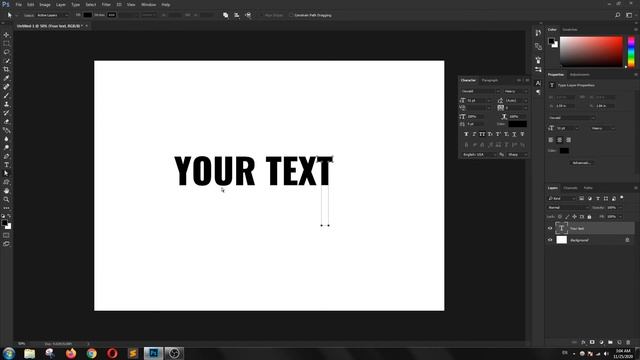Open English USA language dropdown
This screenshot has width=640, height=360.
479,155
